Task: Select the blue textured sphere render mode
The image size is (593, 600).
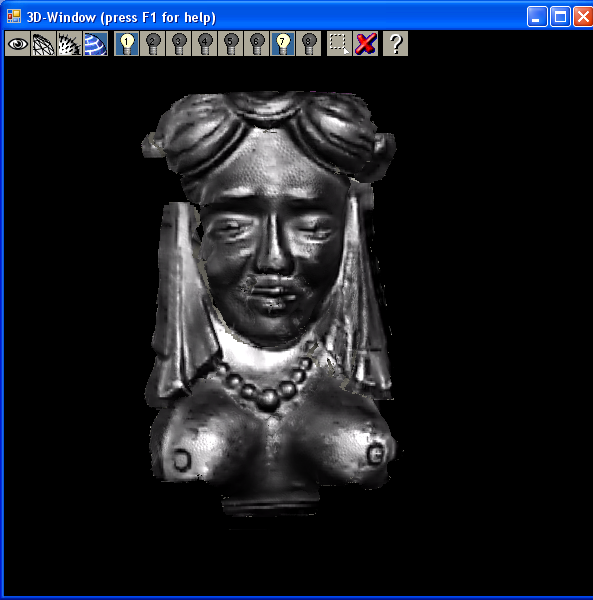Action: (95, 44)
